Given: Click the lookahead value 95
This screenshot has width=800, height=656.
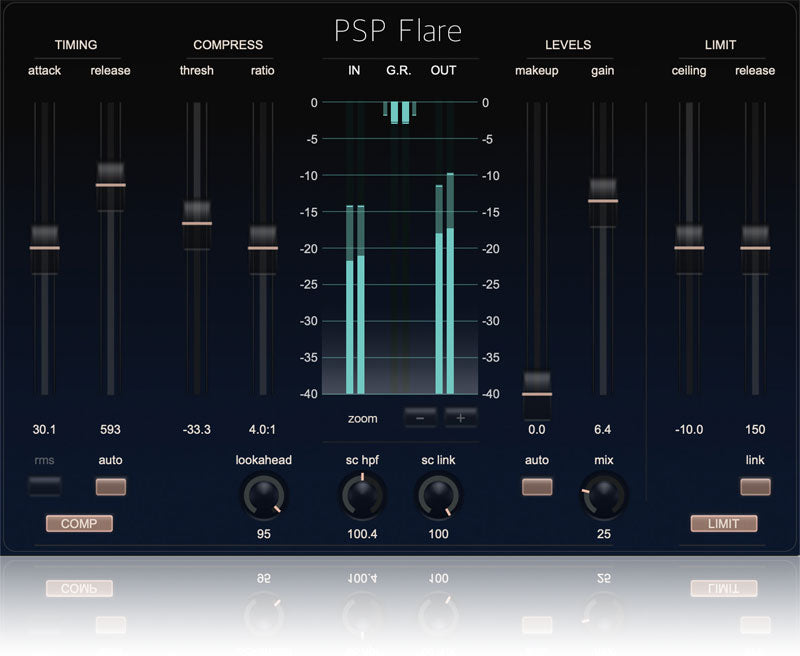Looking at the screenshot, I should coord(264,534).
